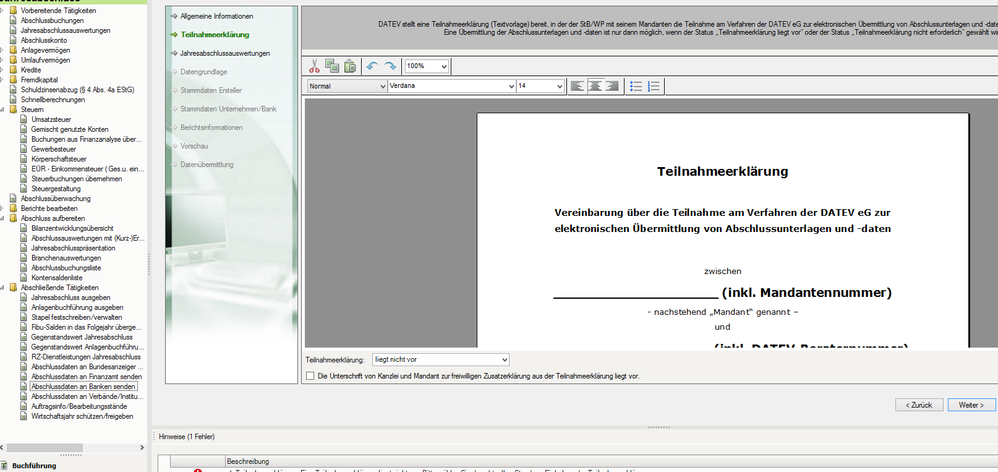998x472 pixels.
Task: Align text left in editor
Action: click(577, 86)
